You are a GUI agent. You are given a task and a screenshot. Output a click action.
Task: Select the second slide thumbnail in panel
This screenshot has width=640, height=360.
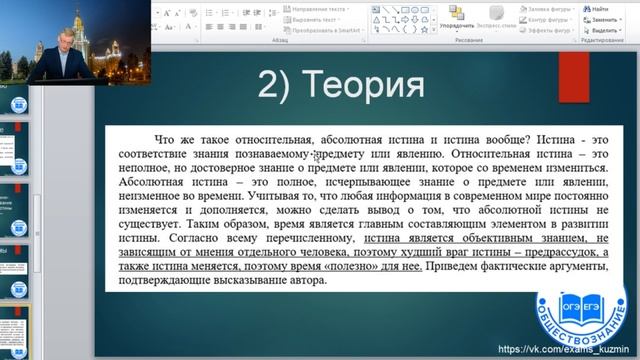(14, 149)
